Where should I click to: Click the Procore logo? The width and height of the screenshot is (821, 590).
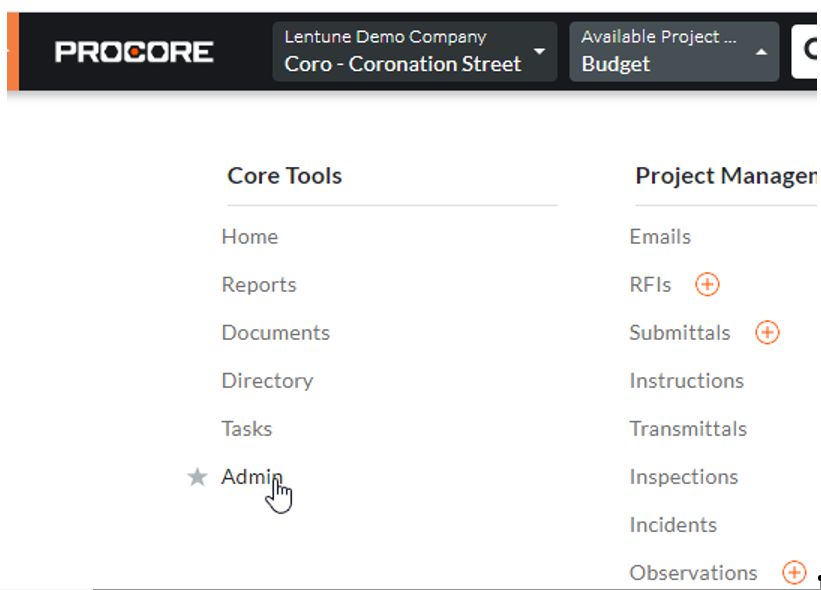[134, 52]
